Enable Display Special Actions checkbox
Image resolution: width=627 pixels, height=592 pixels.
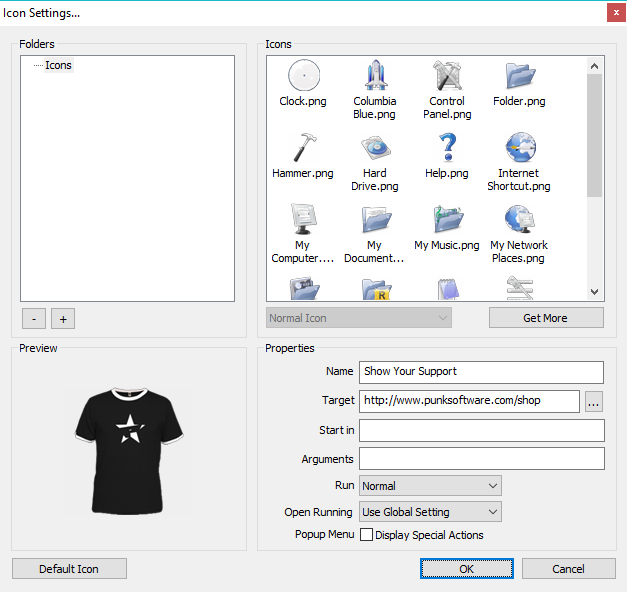(366, 535)
